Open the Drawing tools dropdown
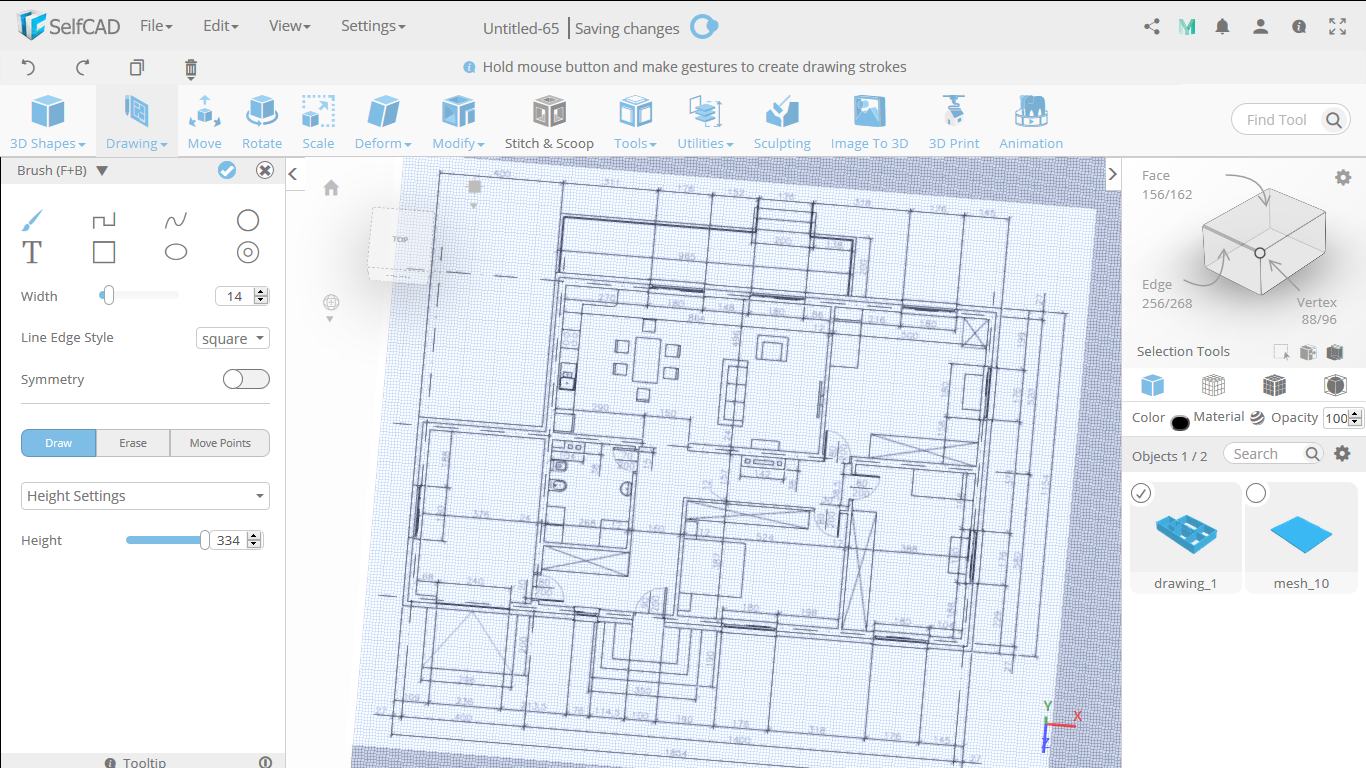 point(137,122)
